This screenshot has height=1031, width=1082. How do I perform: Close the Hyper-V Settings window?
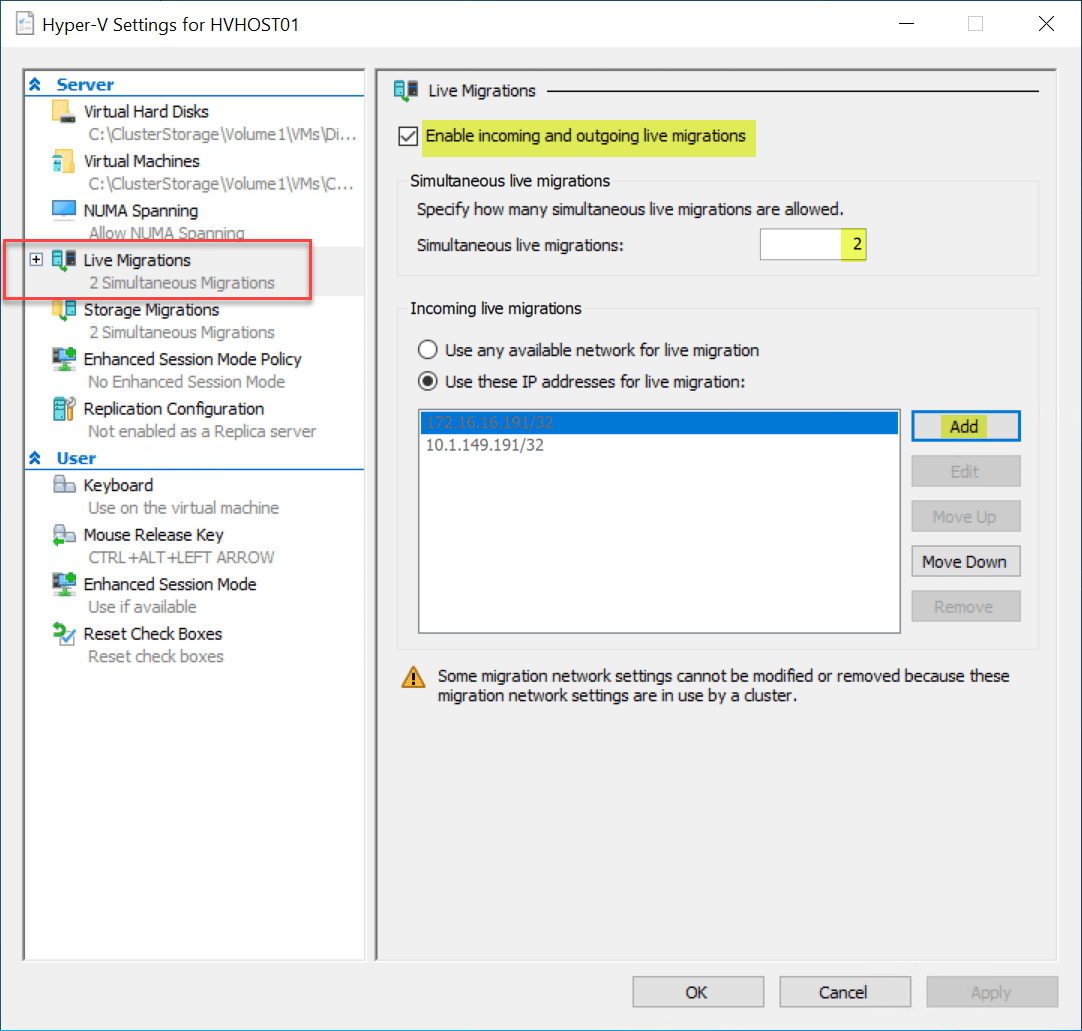tap(1046, 24)
